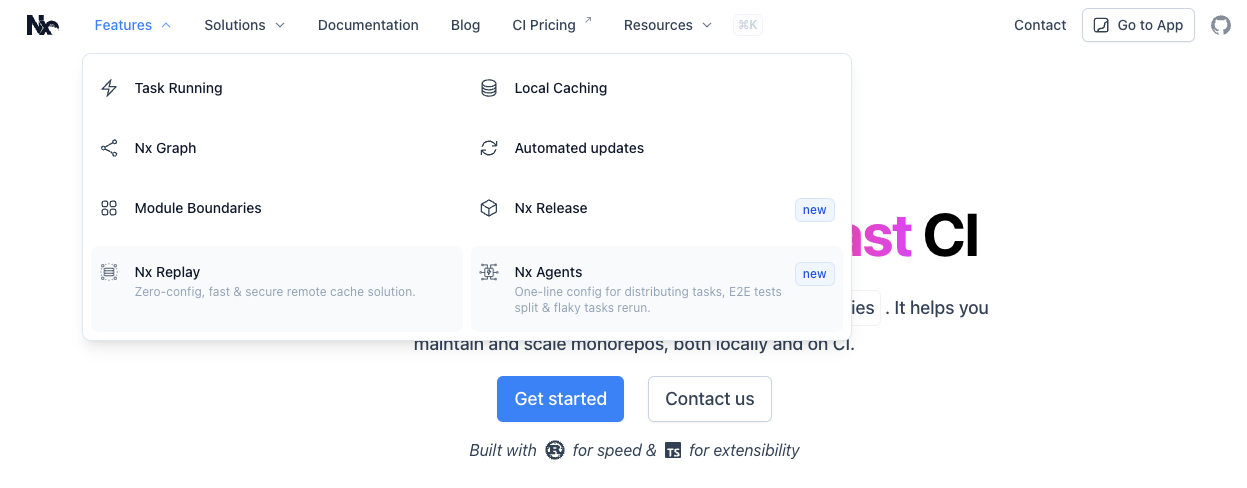This screenshot has width=1247, height=488.
Task: Click the Local Caching database icon
Action: pos(489,88)
